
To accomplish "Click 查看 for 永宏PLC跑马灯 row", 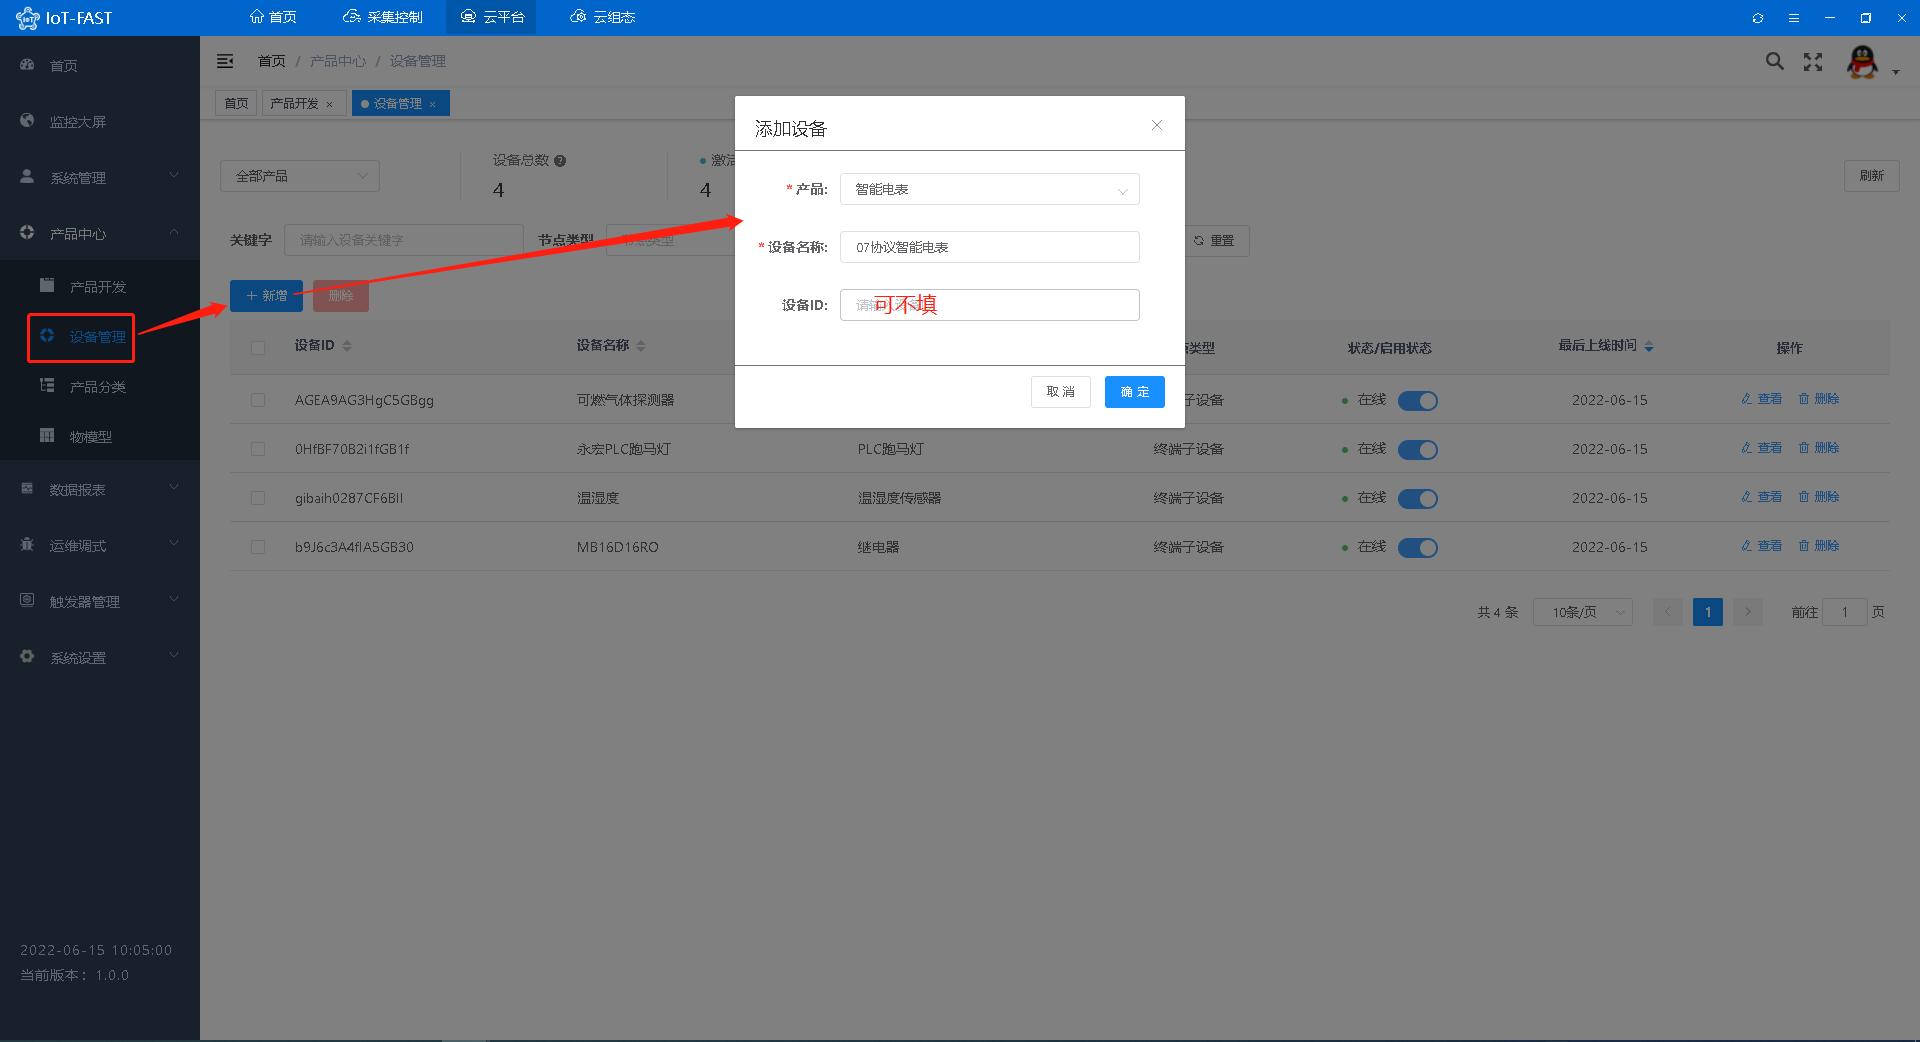I will pos(1762,448).
